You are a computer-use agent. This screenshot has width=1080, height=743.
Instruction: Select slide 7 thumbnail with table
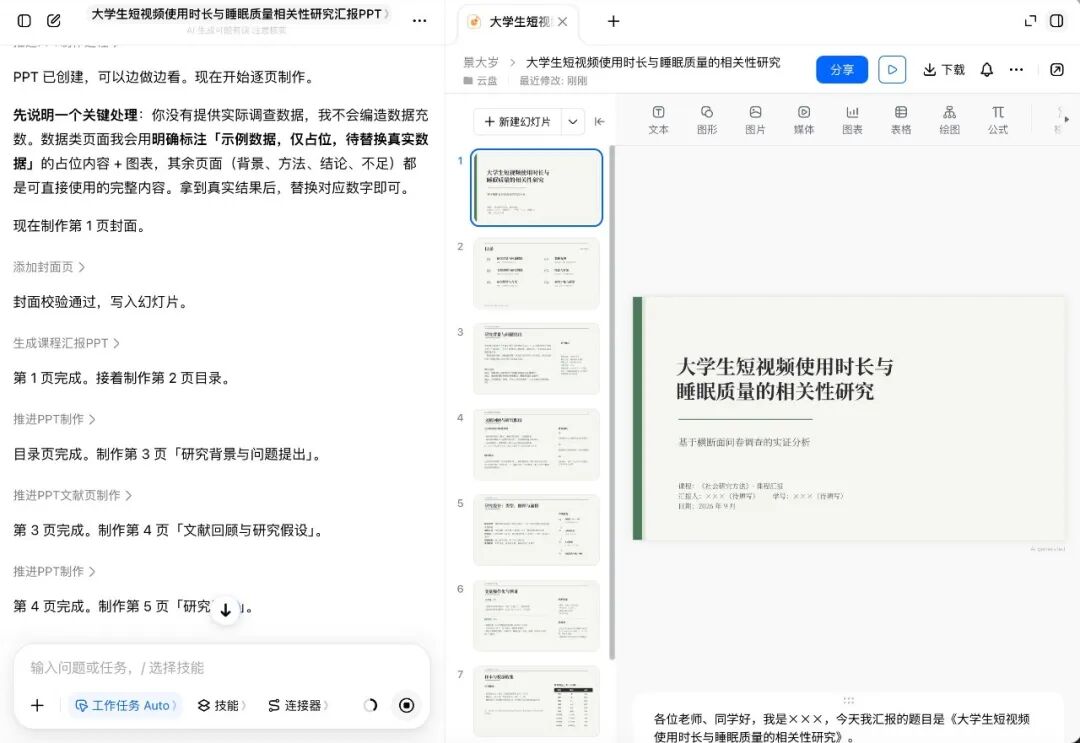(x=536, y=701)
